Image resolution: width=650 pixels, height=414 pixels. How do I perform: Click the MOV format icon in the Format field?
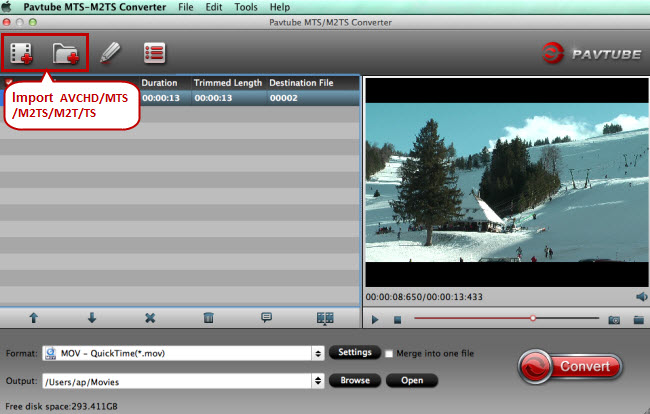51,353
